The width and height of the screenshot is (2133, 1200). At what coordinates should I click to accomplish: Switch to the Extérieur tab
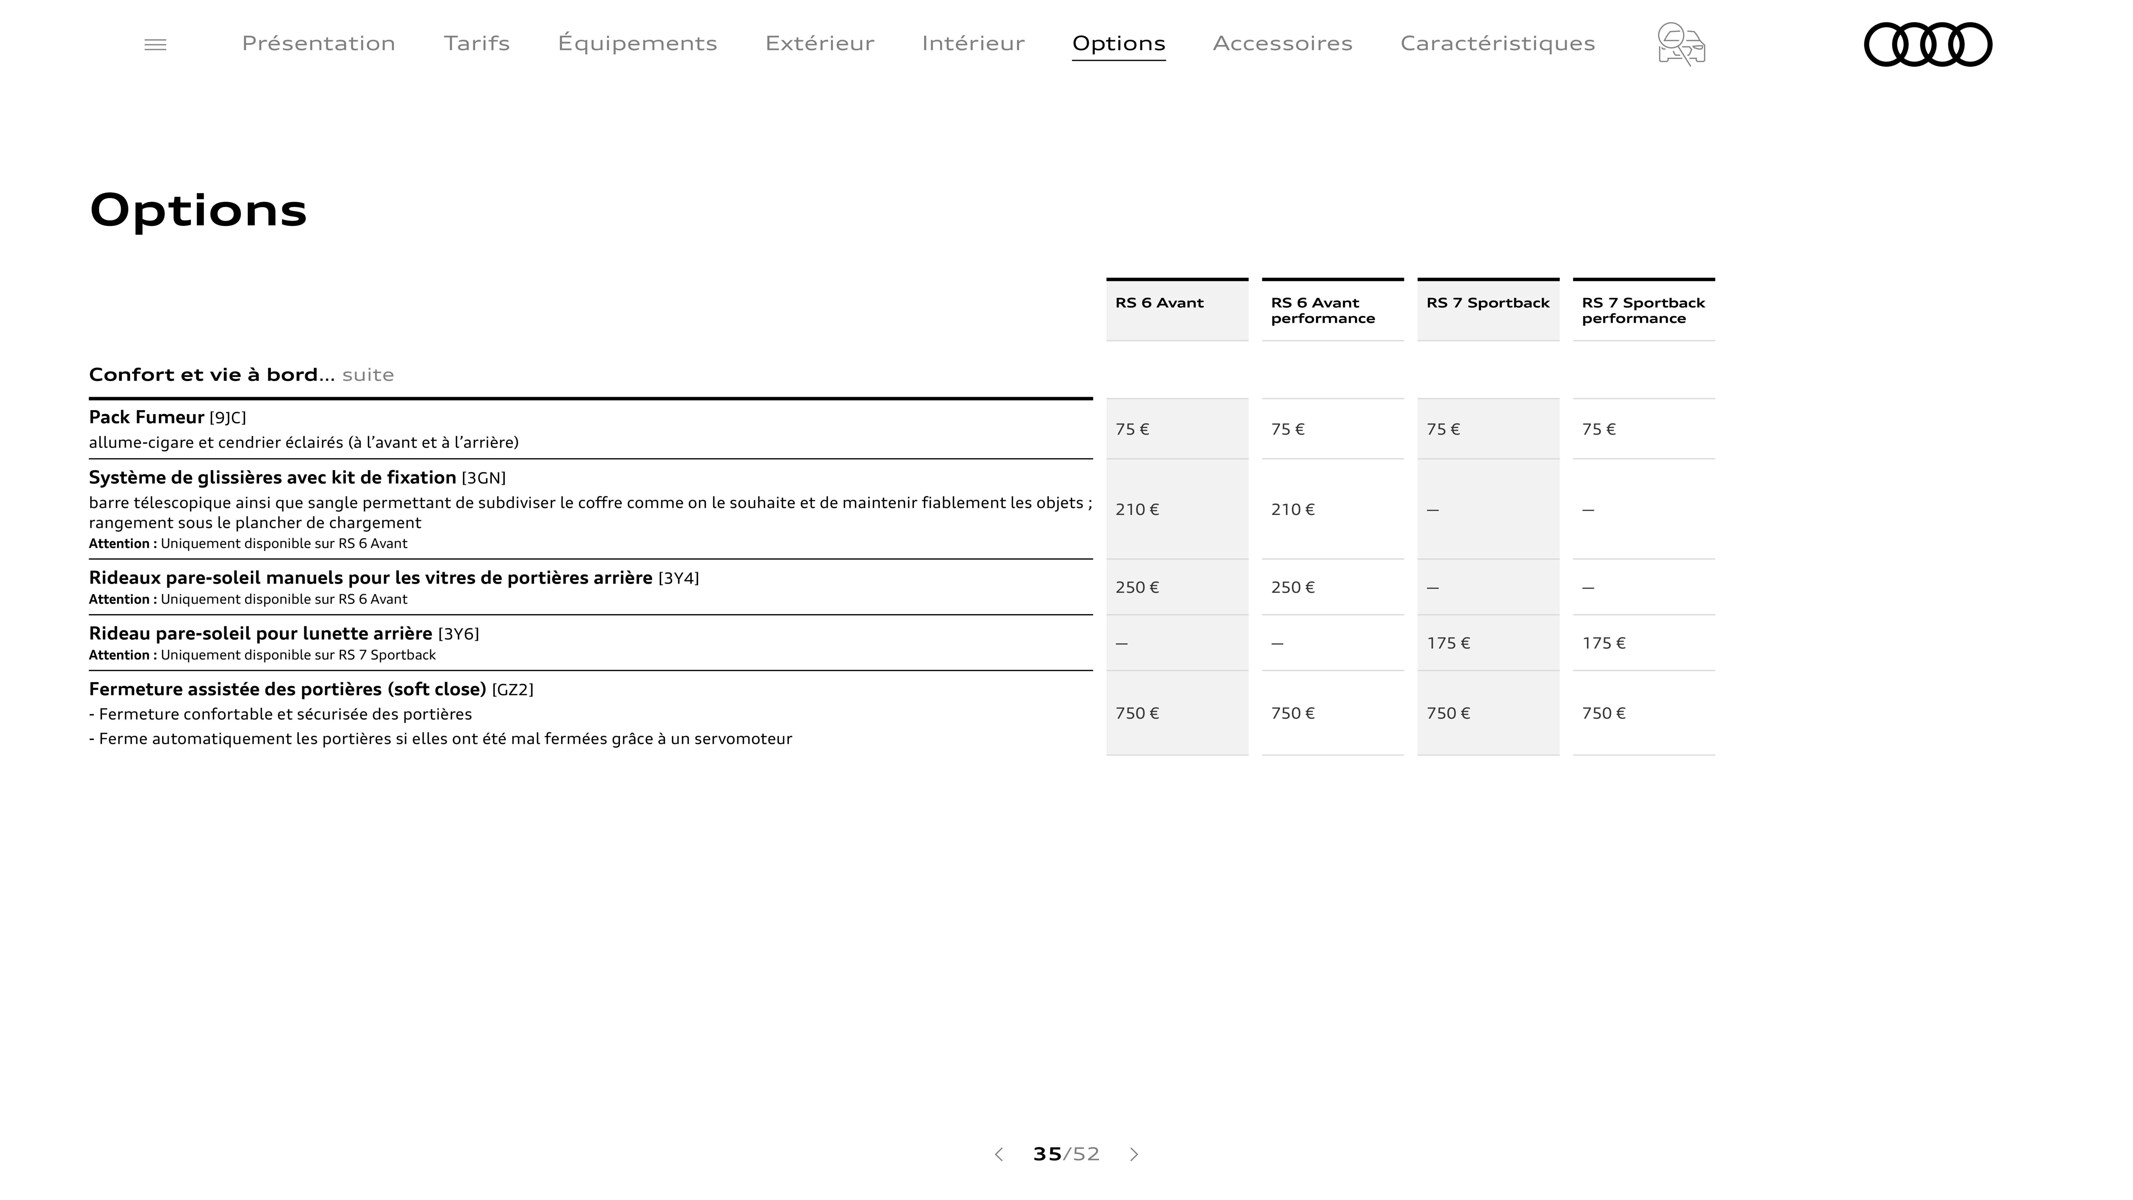tap(819, 43)
